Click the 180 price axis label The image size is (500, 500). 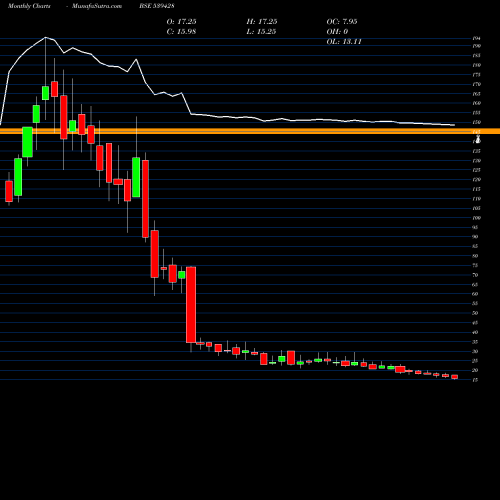(477, 65)
